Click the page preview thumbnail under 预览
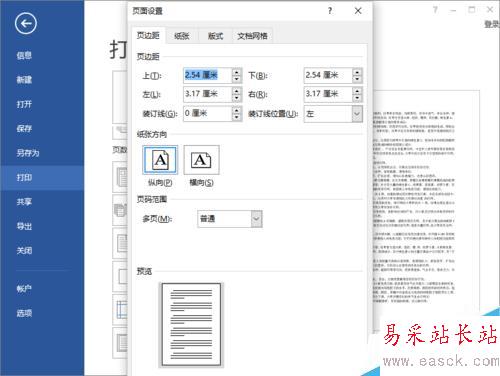Screen dimensions: 500x376 point(191,325)
